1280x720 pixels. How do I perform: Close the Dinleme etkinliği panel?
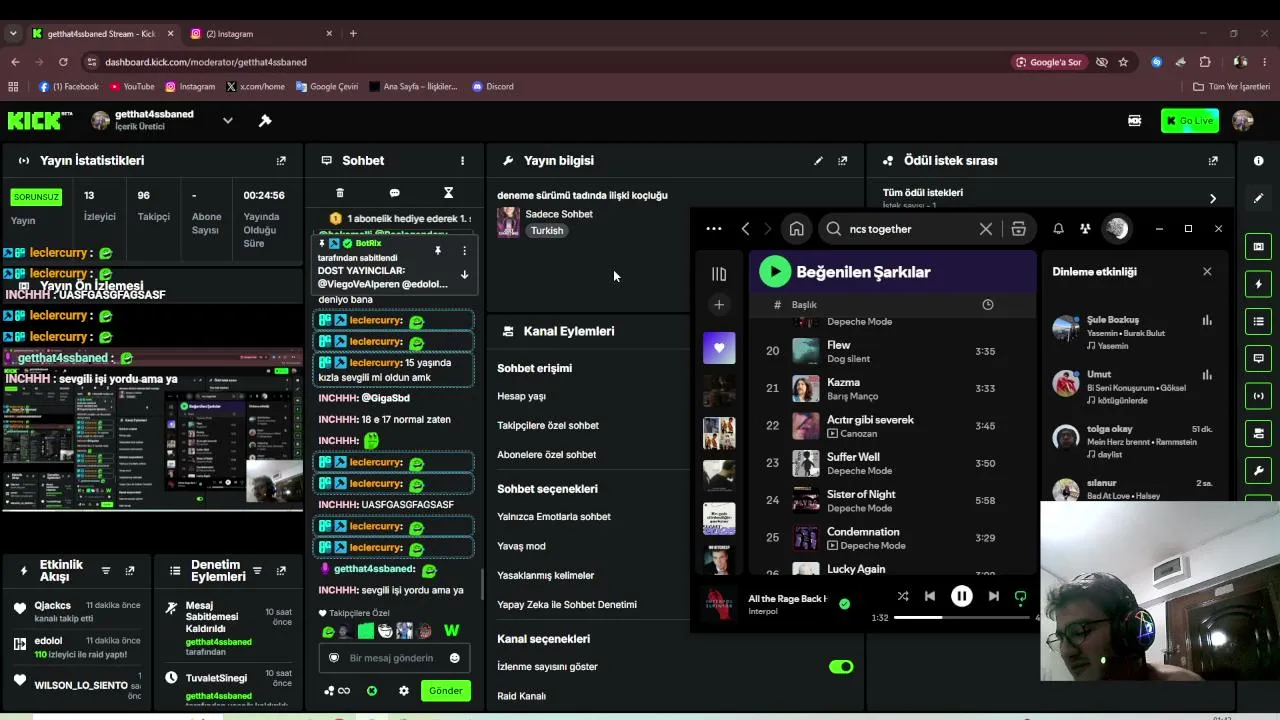pyautogui.click(x=1207, y=271)
